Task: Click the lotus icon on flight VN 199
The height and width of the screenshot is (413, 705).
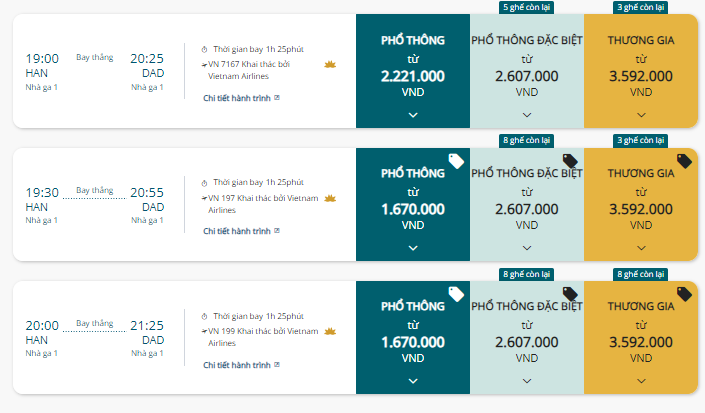Action: point(330,331)
